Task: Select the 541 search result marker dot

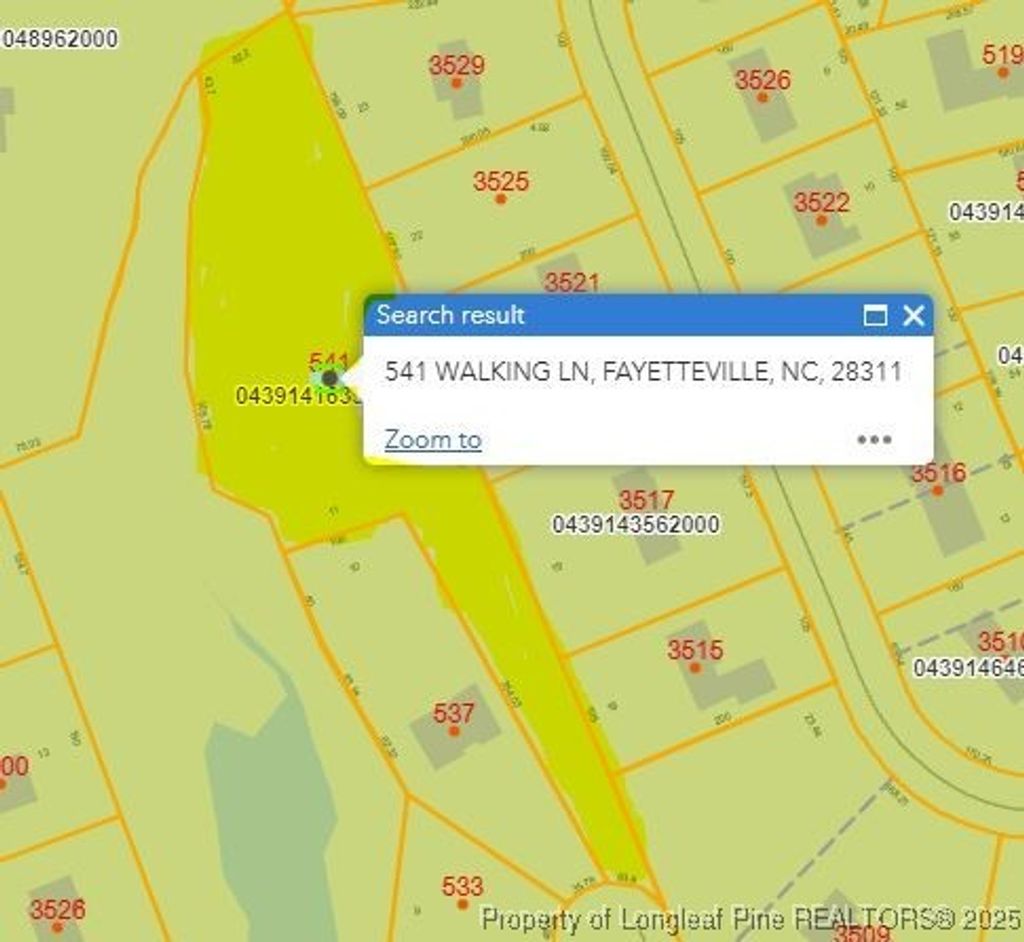Action: coord(329,378)
